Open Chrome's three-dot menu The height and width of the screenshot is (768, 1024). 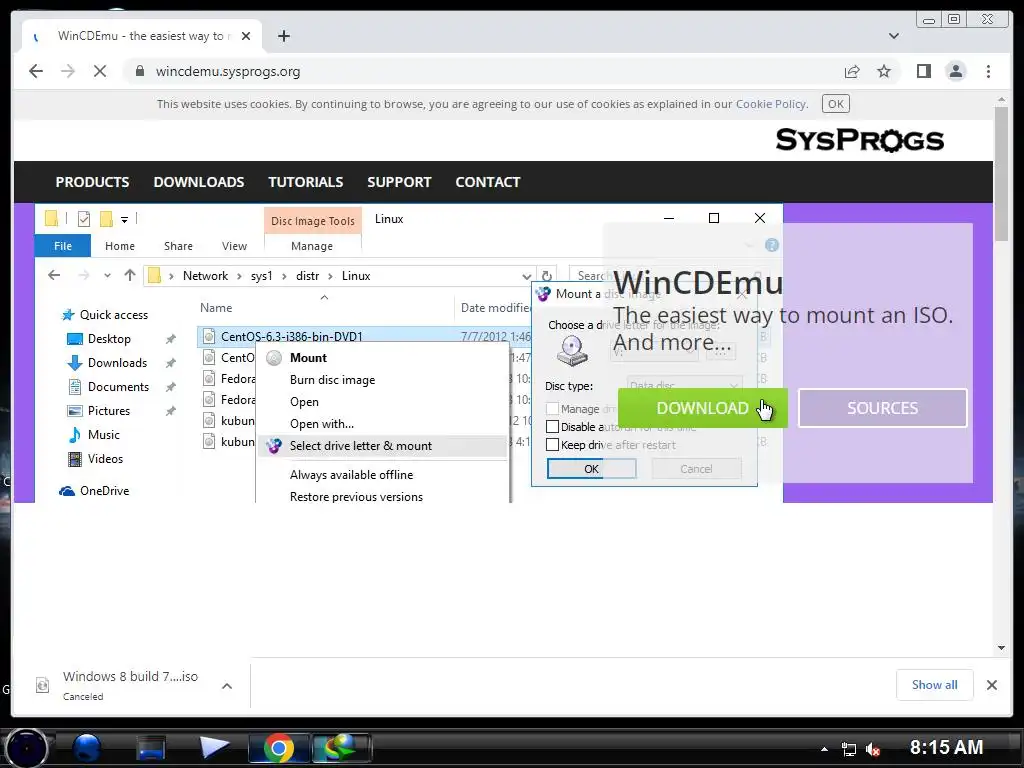coord(988,71)
